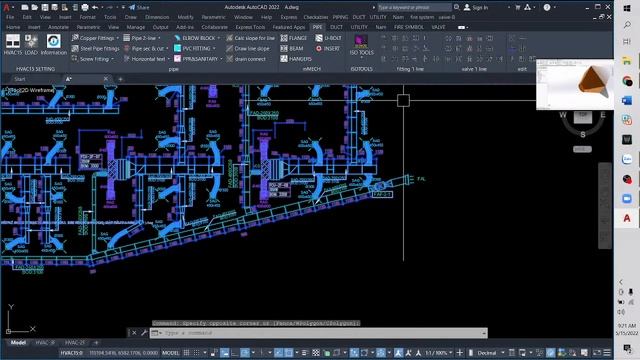Switch to the DUCT ribbon tab
640x360 pixels.
point(336,27)
